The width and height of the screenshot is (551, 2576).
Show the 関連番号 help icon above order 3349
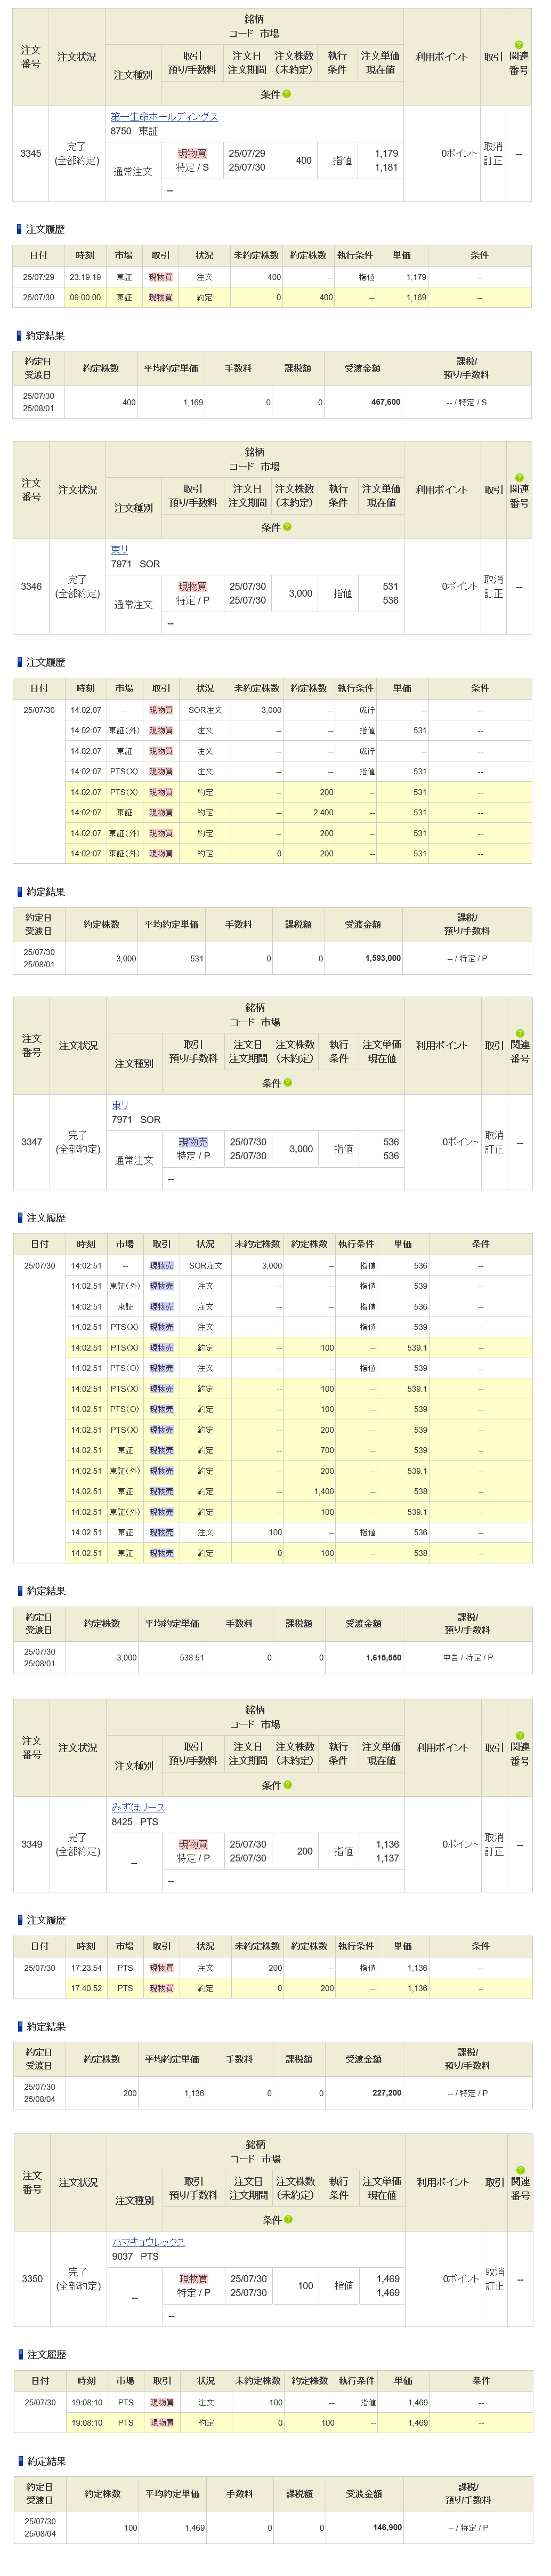coord(520,1735)
